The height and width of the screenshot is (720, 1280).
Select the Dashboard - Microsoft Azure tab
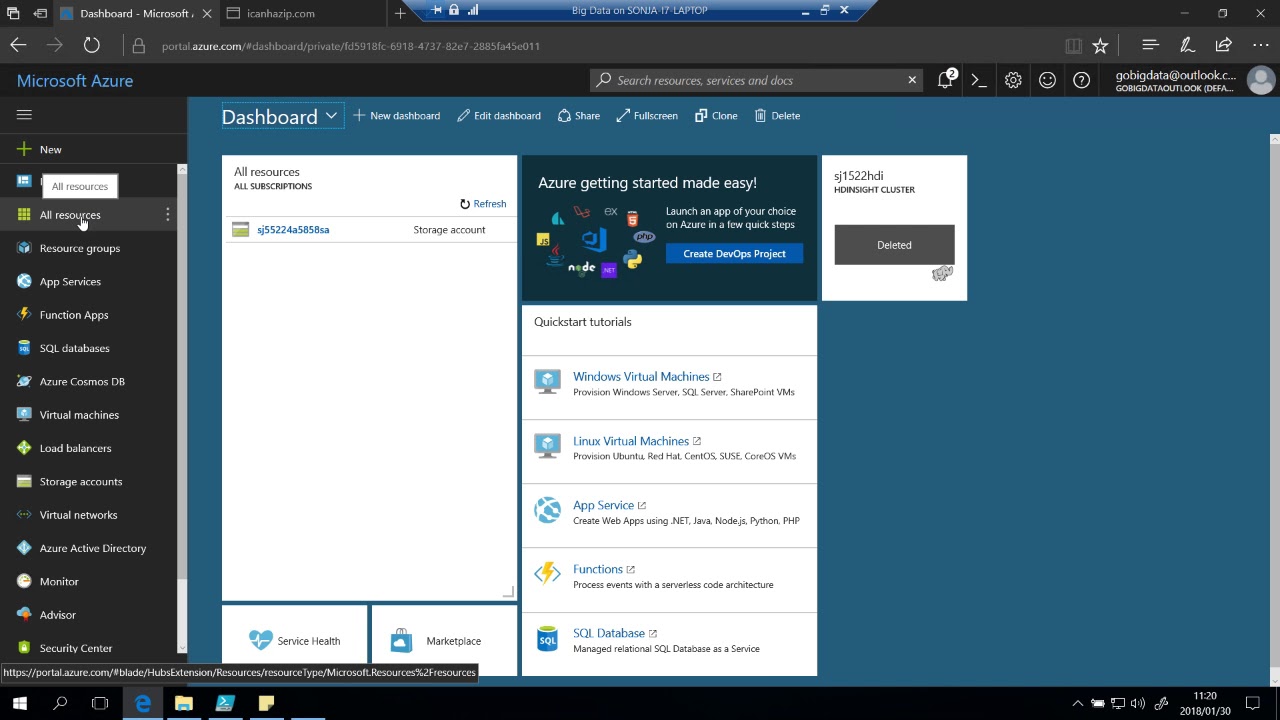tap(135, 13)
